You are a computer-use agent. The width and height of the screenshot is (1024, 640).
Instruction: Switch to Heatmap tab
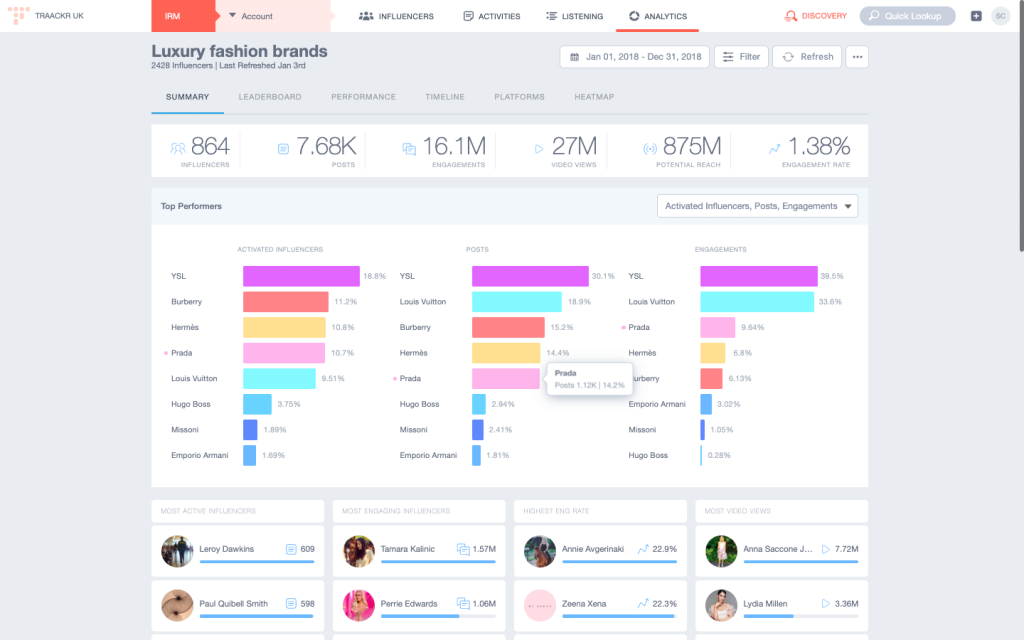594,97
